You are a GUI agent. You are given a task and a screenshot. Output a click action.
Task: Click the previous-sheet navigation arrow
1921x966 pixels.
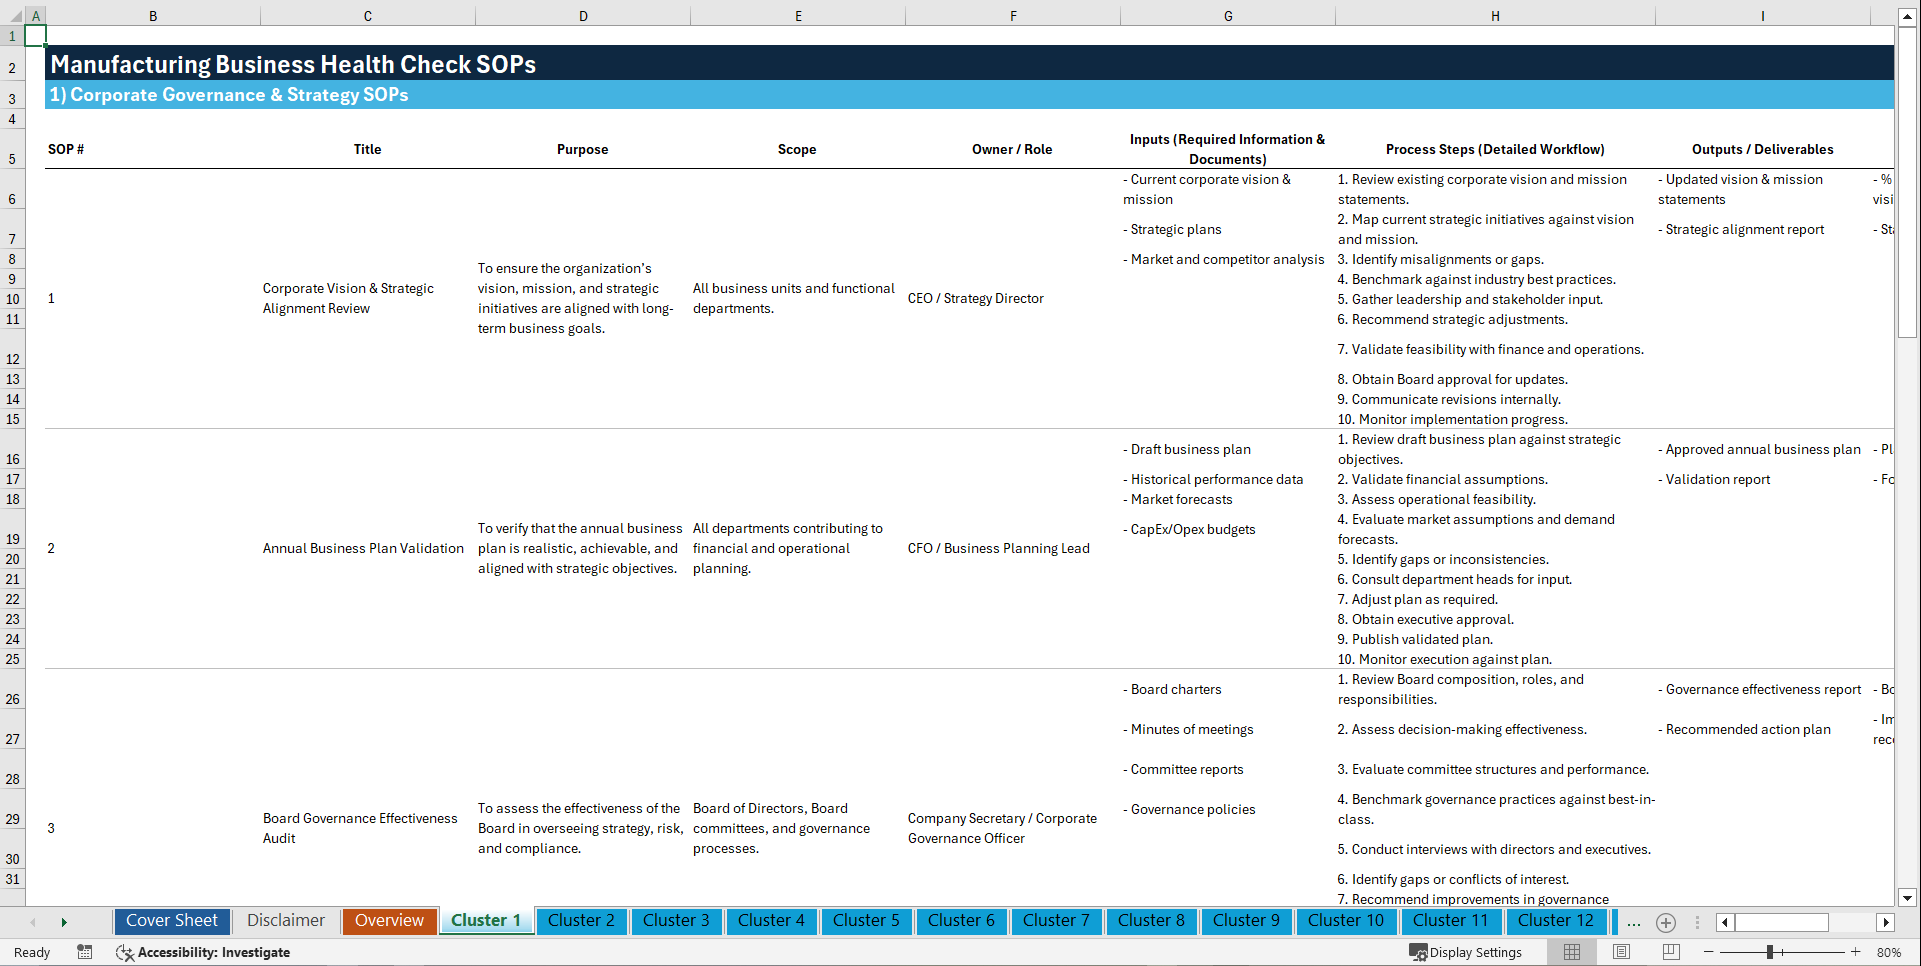click(33, 922)
